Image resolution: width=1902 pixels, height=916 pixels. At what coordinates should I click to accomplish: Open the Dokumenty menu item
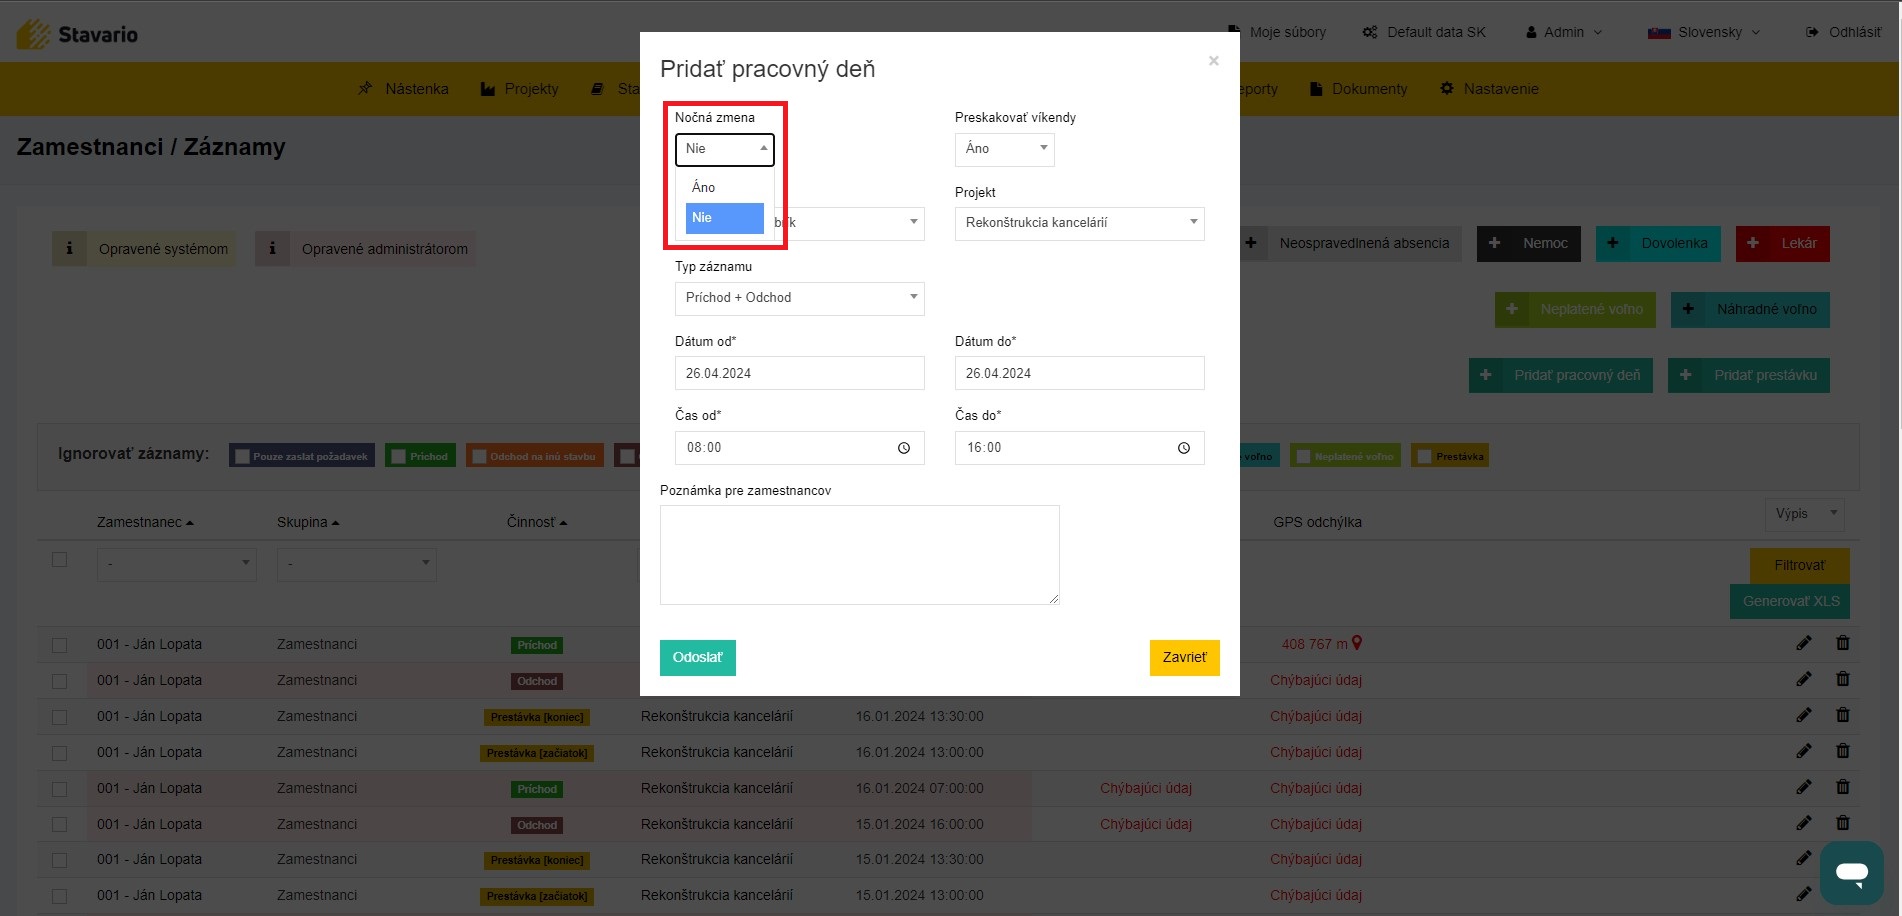pyautogui.click(x=1358, y=89)
